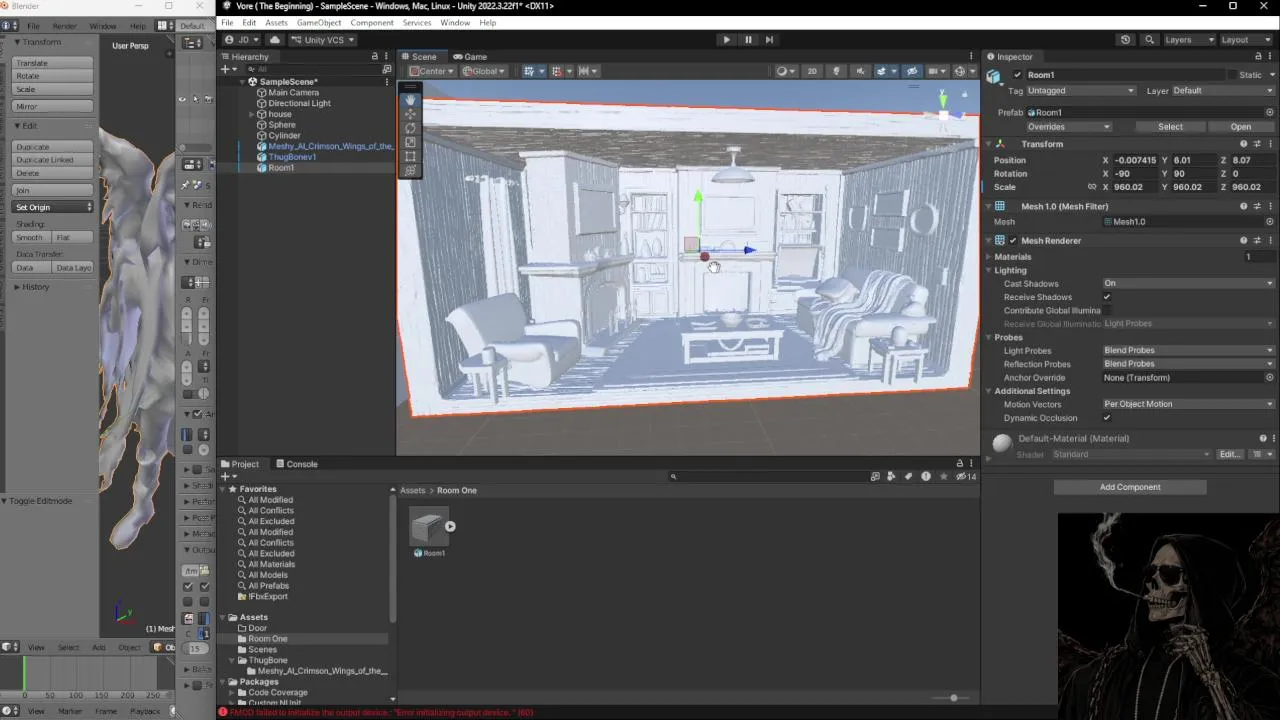The width and height of the screenshot is (1280, 720).
Task: Toggle scene visibility hidden-eye icon
Action: [911, 71]
